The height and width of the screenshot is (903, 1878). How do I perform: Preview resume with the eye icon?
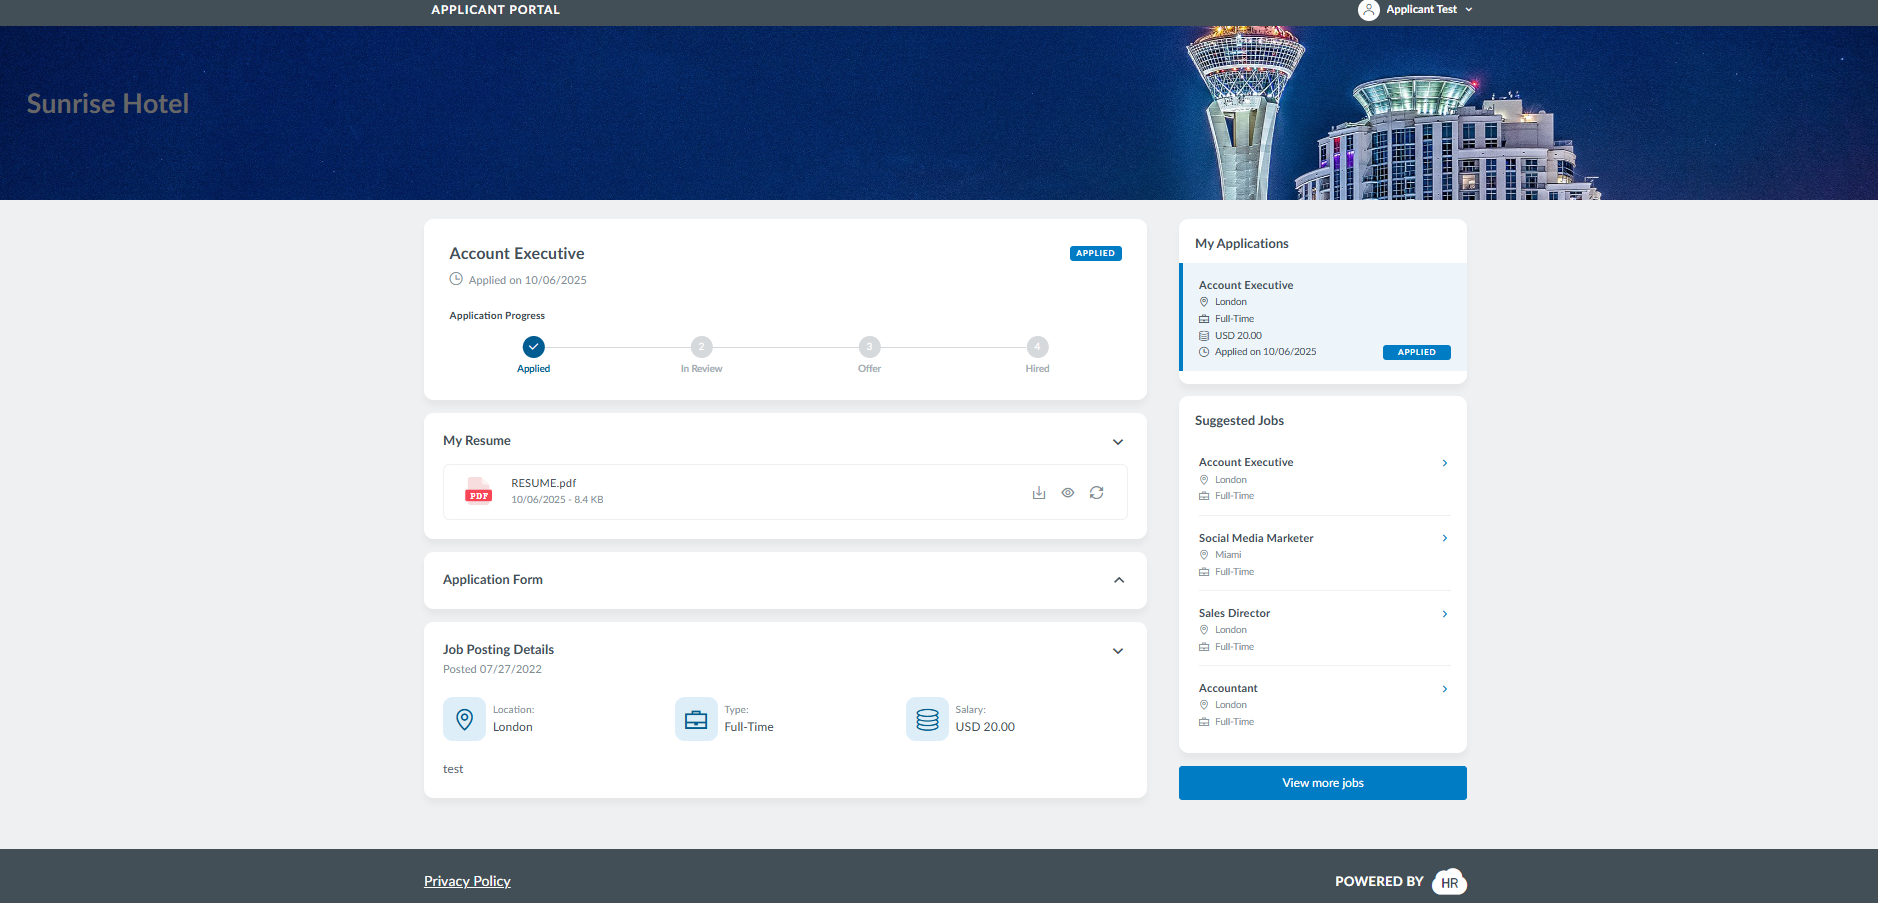click(x=1068, y=493)
